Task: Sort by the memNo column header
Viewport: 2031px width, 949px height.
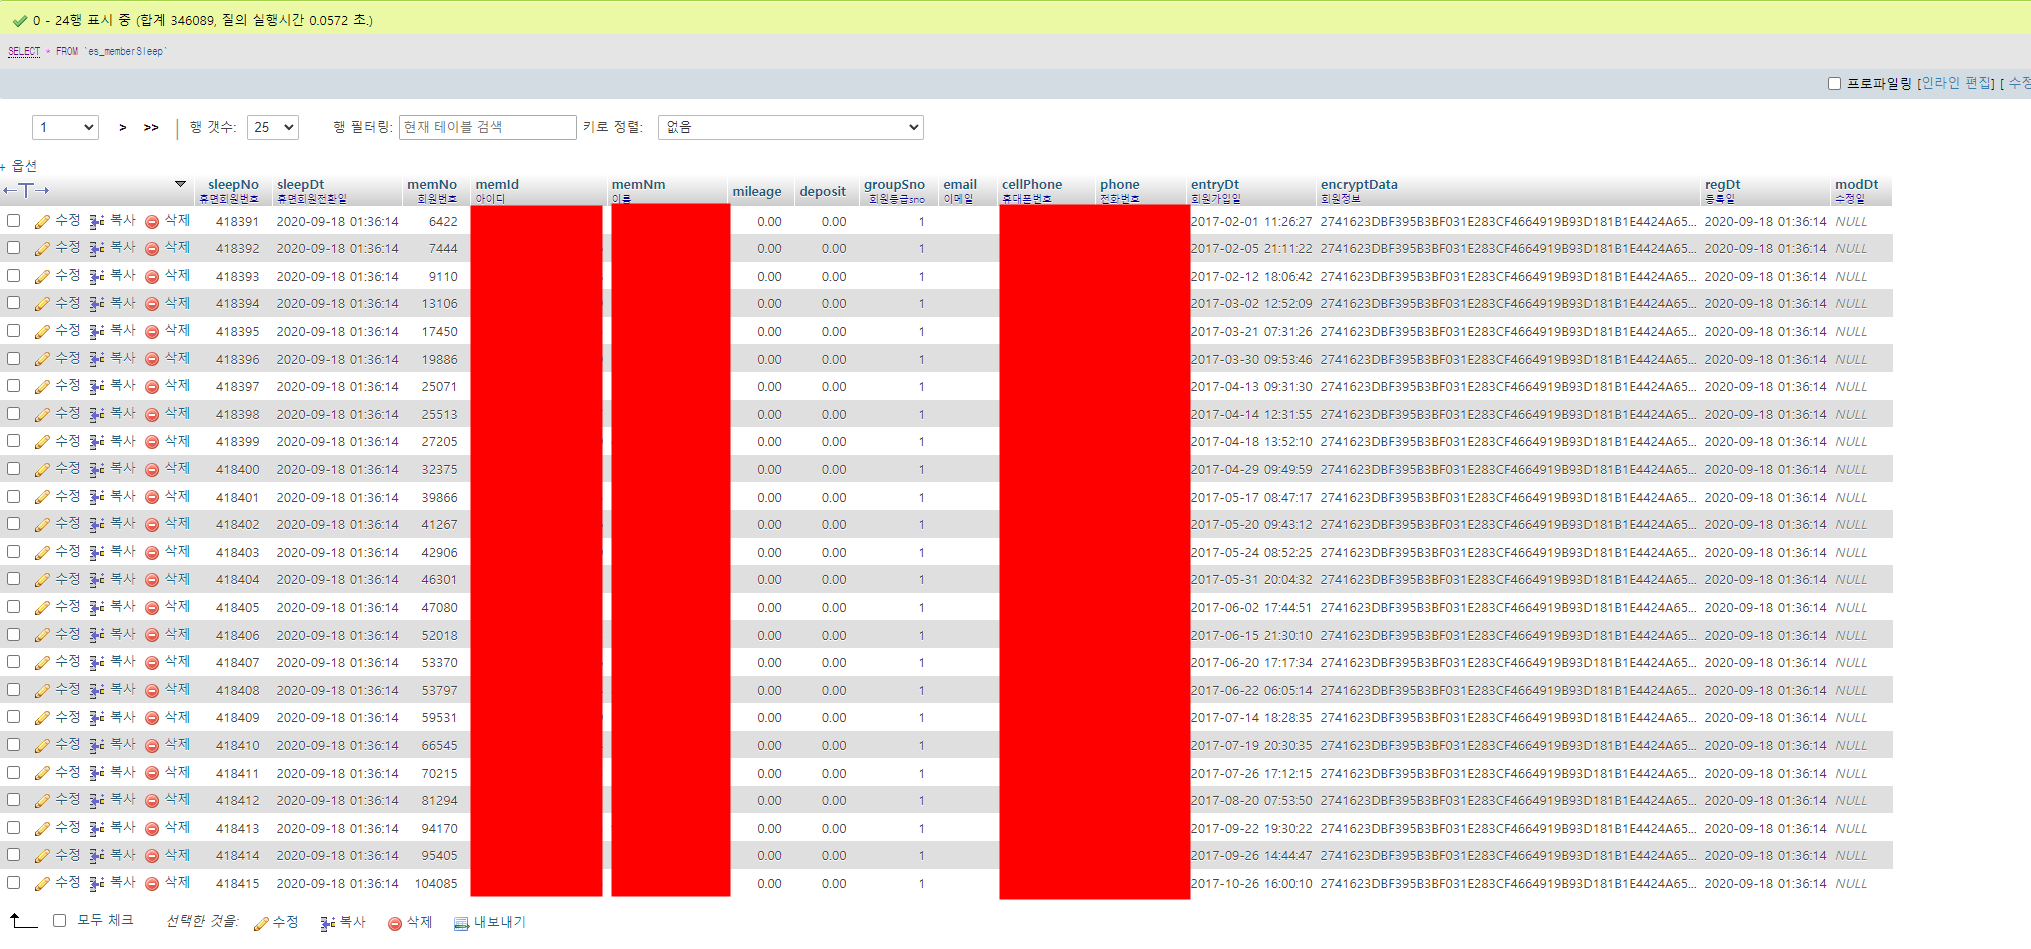Action: [x=432, y=184]
